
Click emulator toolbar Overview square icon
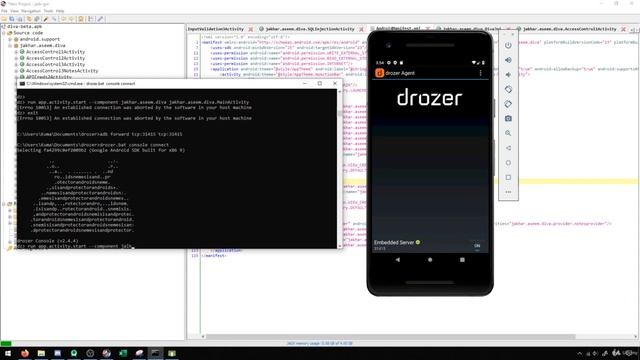pos(508,177)
